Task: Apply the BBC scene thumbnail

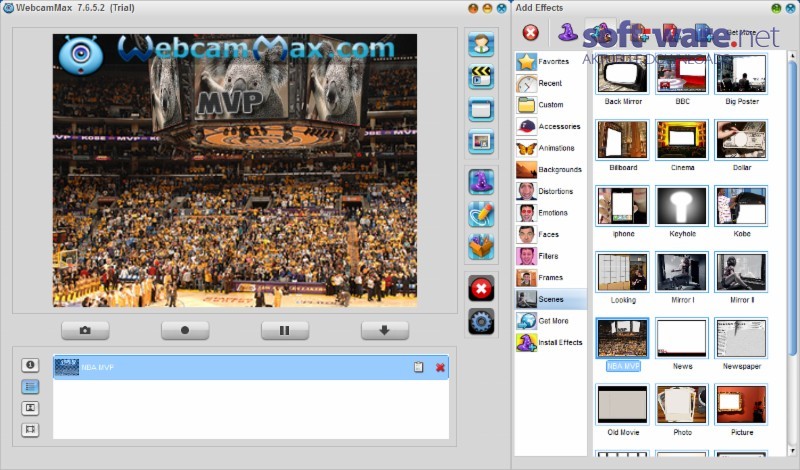Action: pos(682,74)
